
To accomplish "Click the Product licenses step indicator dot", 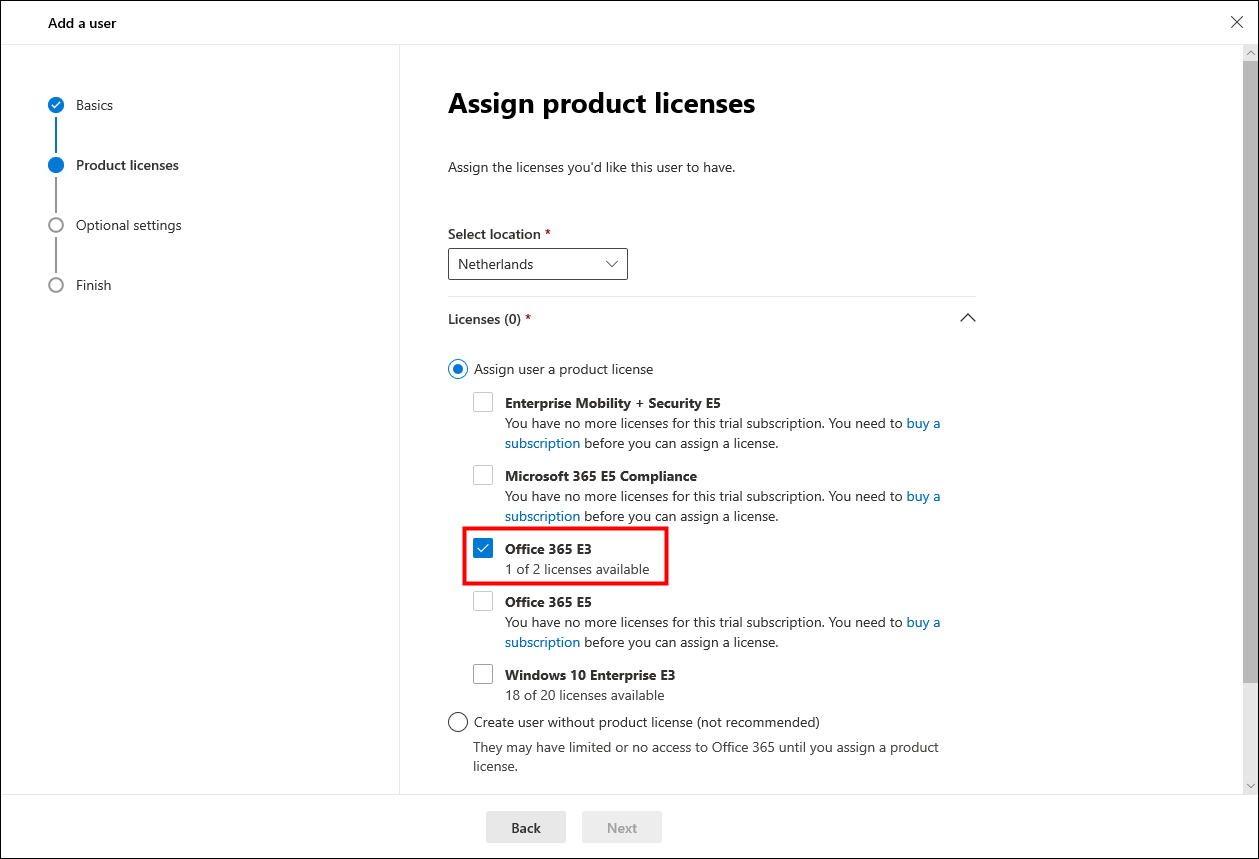I will click(56, 165).
